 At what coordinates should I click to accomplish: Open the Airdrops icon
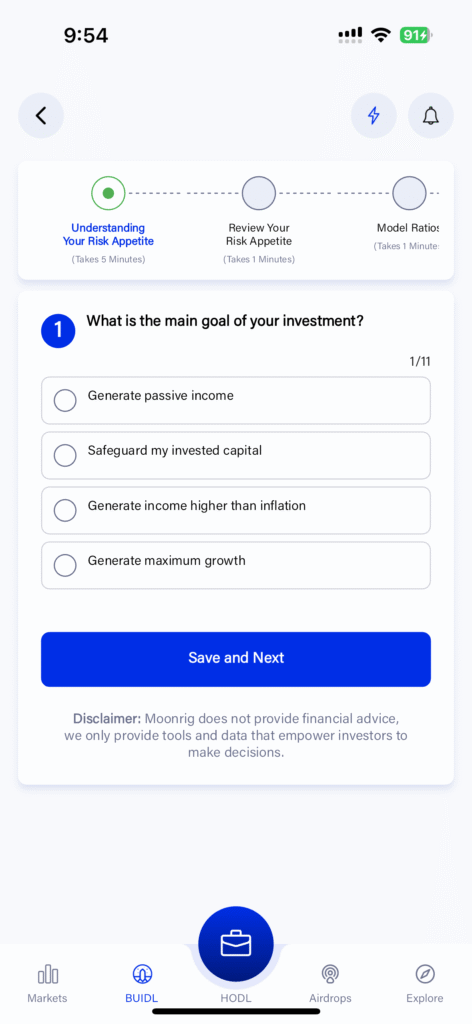[x=330, y=975]
